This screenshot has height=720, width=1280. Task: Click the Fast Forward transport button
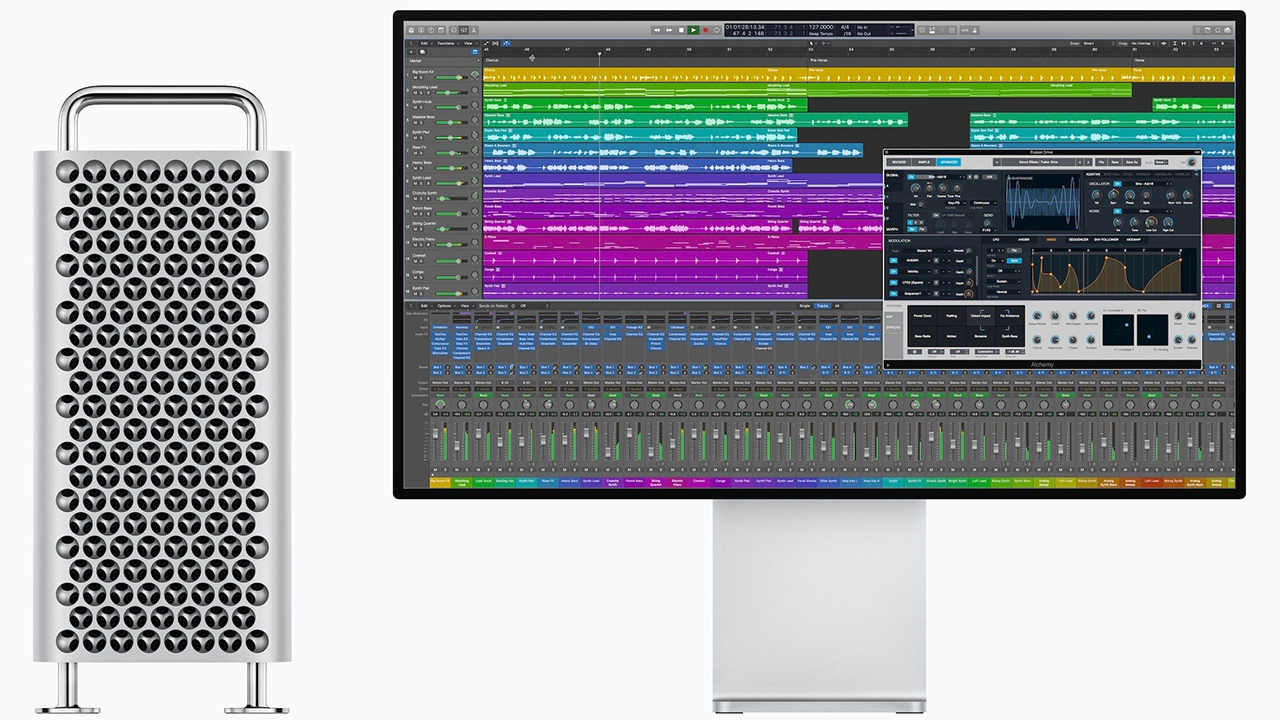point(669,30)
